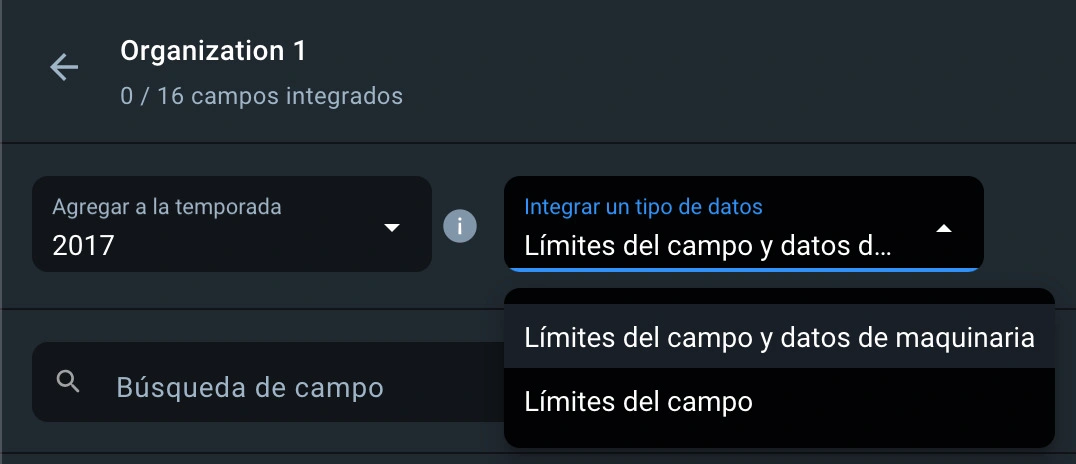This screenshot has width=1076, height=464.
Task: Click the word "maquinaria" in the first option
Action: (969, 339)
